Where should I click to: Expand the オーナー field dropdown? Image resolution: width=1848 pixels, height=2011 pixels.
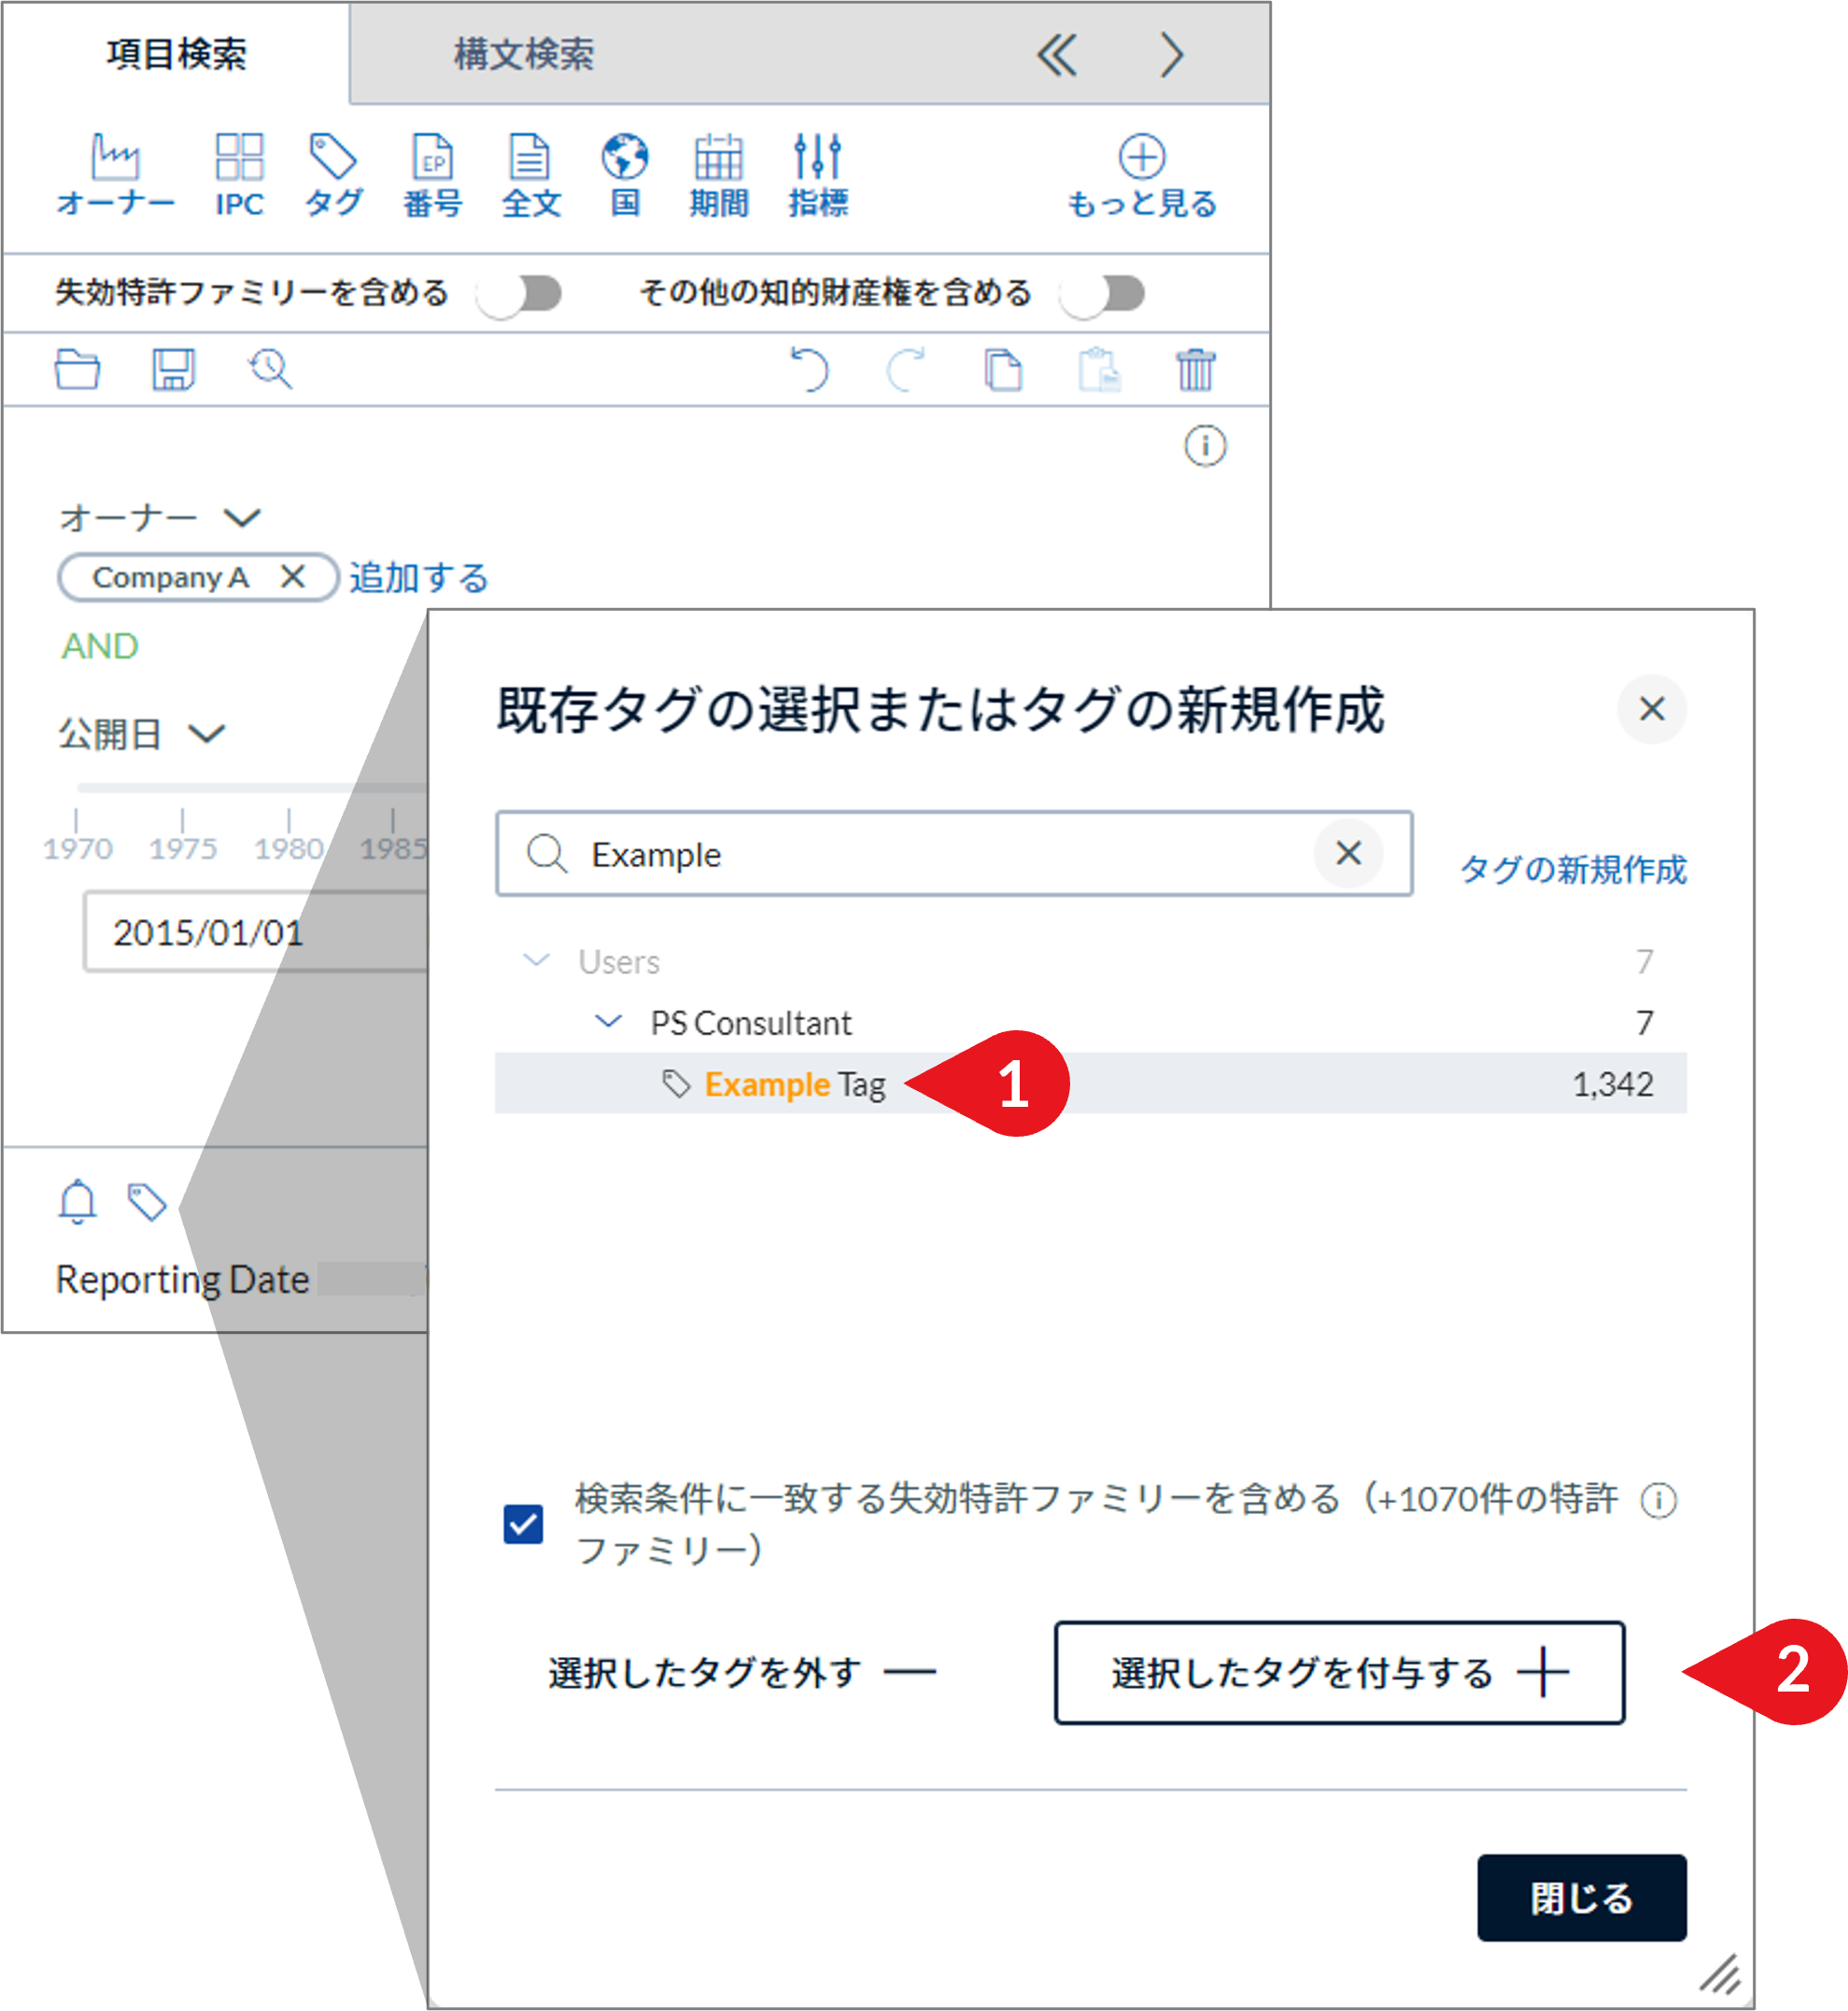242,518
